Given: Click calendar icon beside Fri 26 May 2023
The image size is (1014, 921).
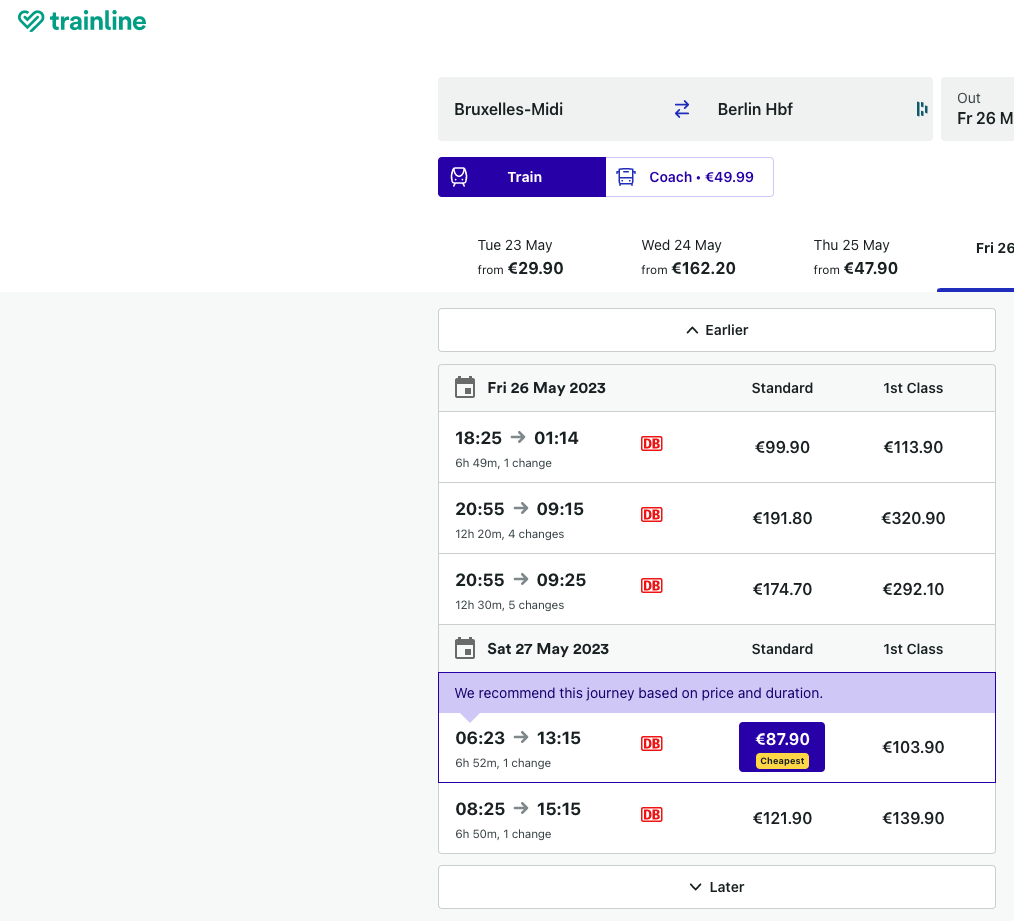Looking at the screenshot, I should point(465,388).
